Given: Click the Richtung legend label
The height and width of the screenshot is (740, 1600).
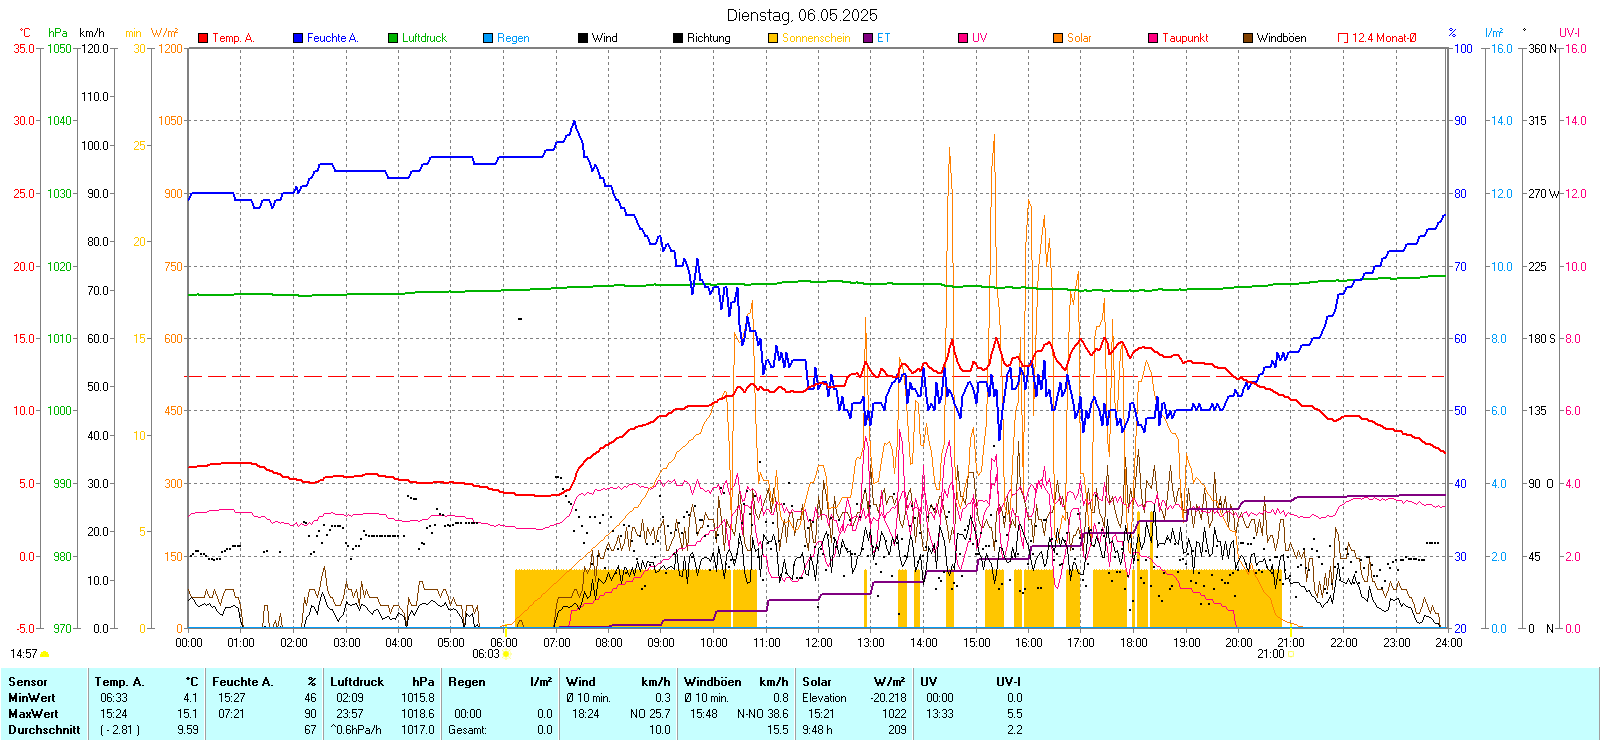Looking at the screenshot, I should 708,38.
